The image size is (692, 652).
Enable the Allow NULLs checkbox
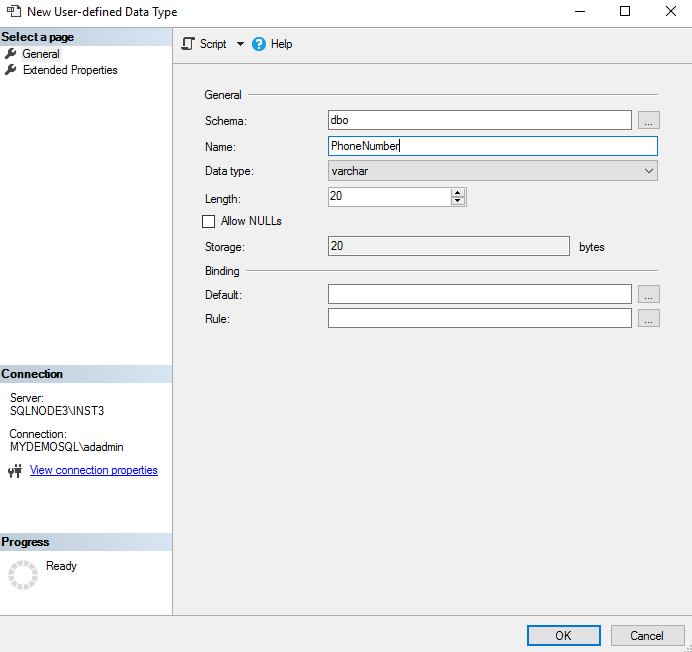click(x=209, y=221)
